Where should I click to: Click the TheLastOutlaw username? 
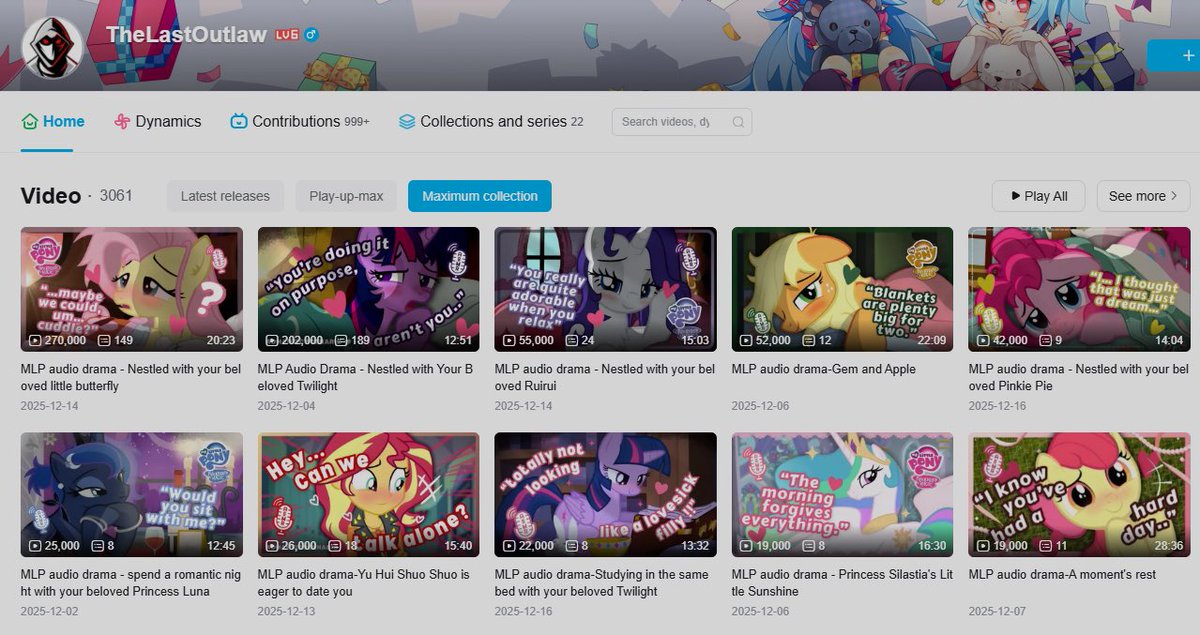(x=186, y=34)
